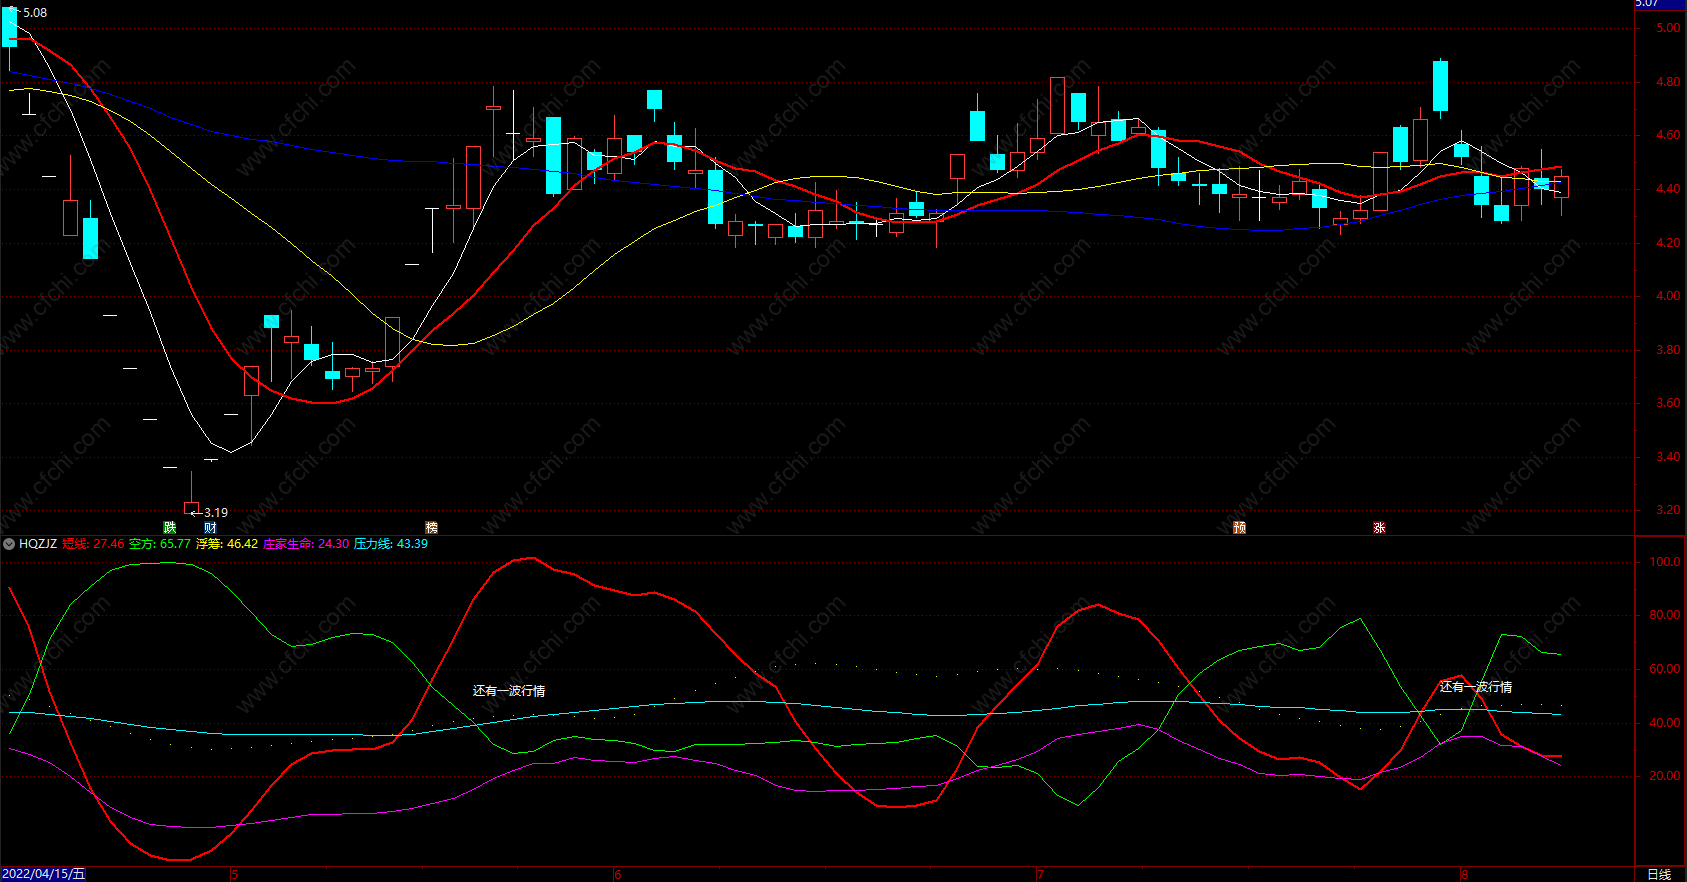Select the 空方: 65.77 indicator value

coord(160,544)
